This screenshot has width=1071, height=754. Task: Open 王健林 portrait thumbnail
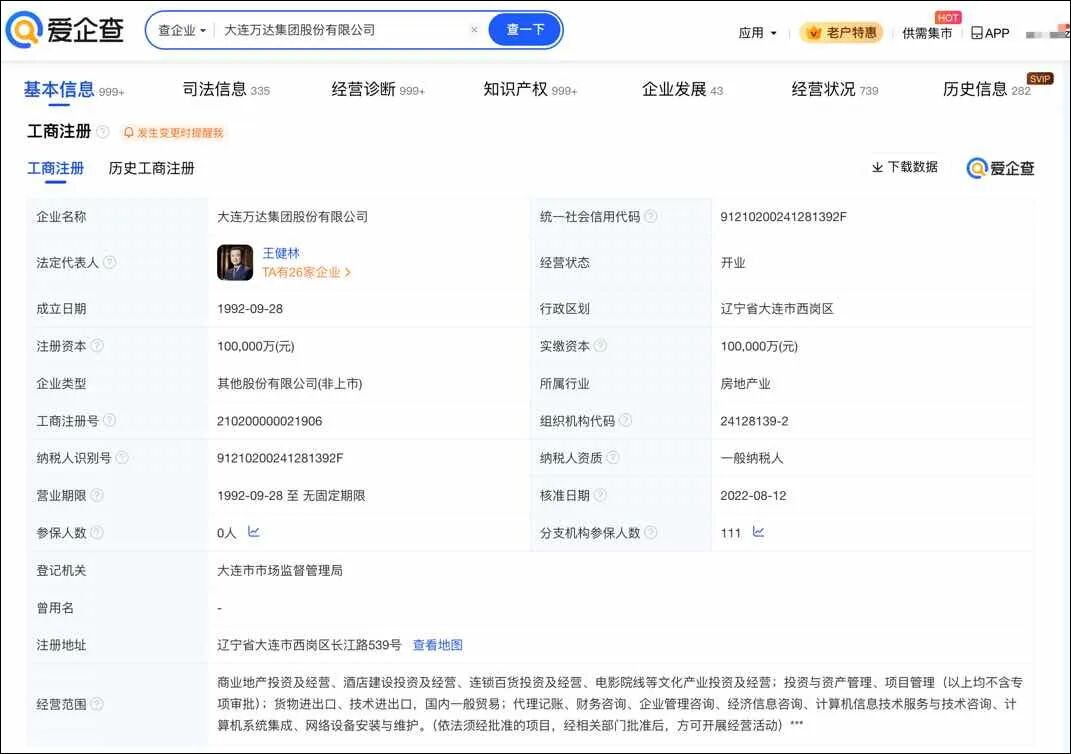235,262
